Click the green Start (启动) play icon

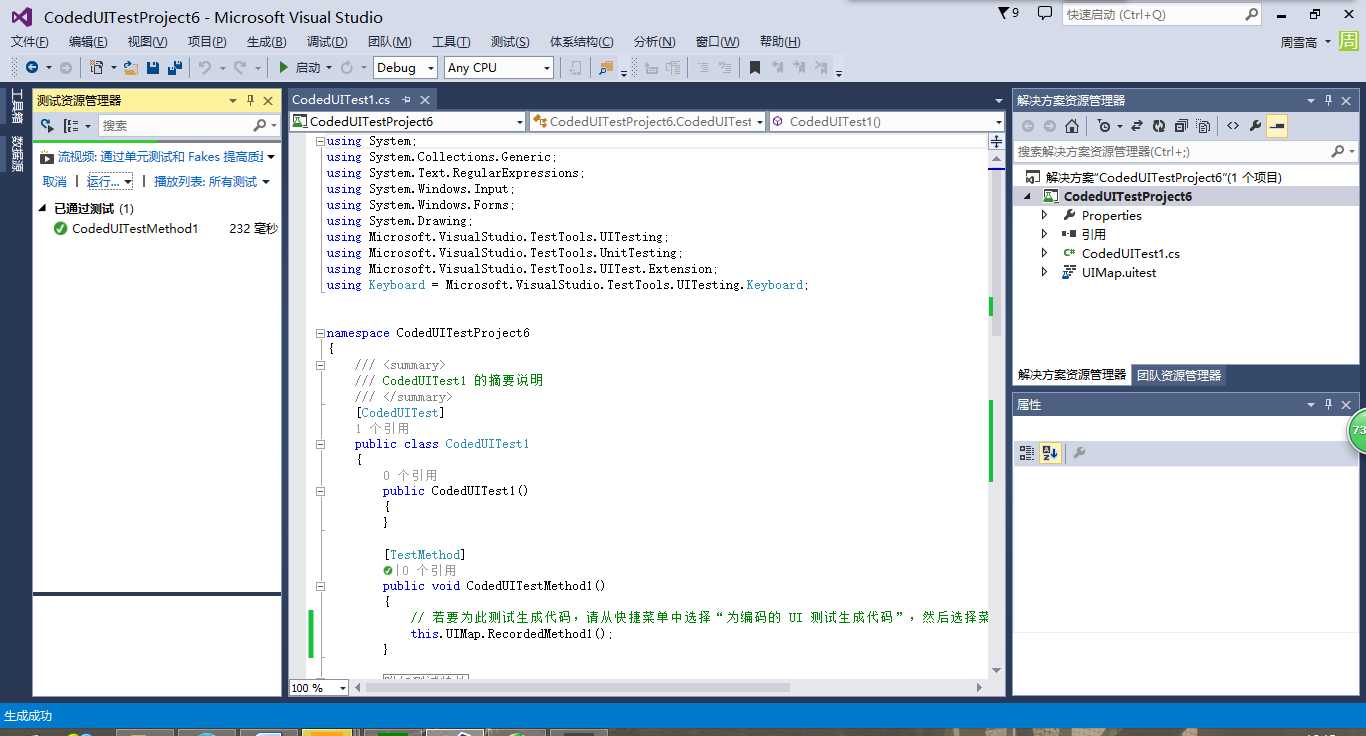(284, 67)
